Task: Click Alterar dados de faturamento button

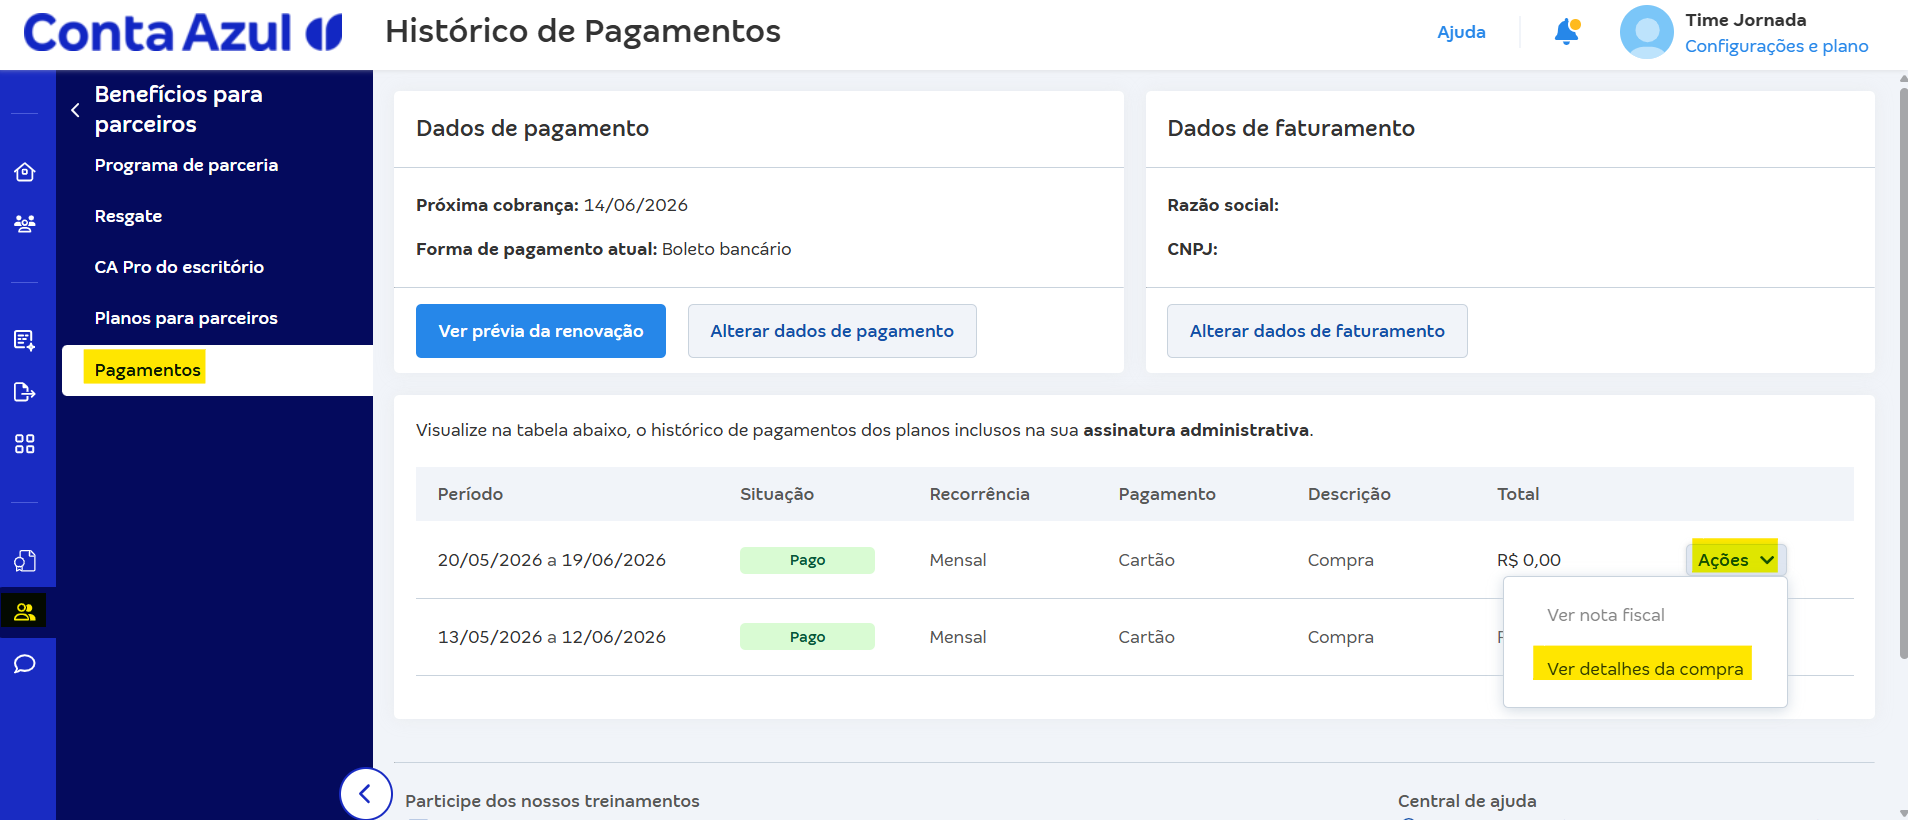Action: click(x=1317, y=331)
